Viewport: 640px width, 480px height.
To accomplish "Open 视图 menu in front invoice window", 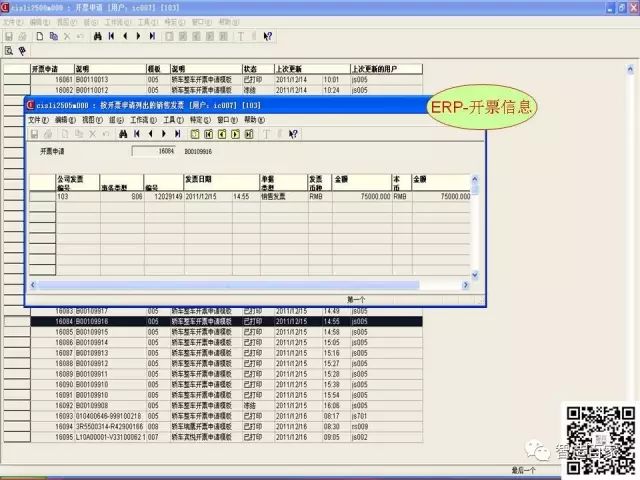I will point(92,120).
